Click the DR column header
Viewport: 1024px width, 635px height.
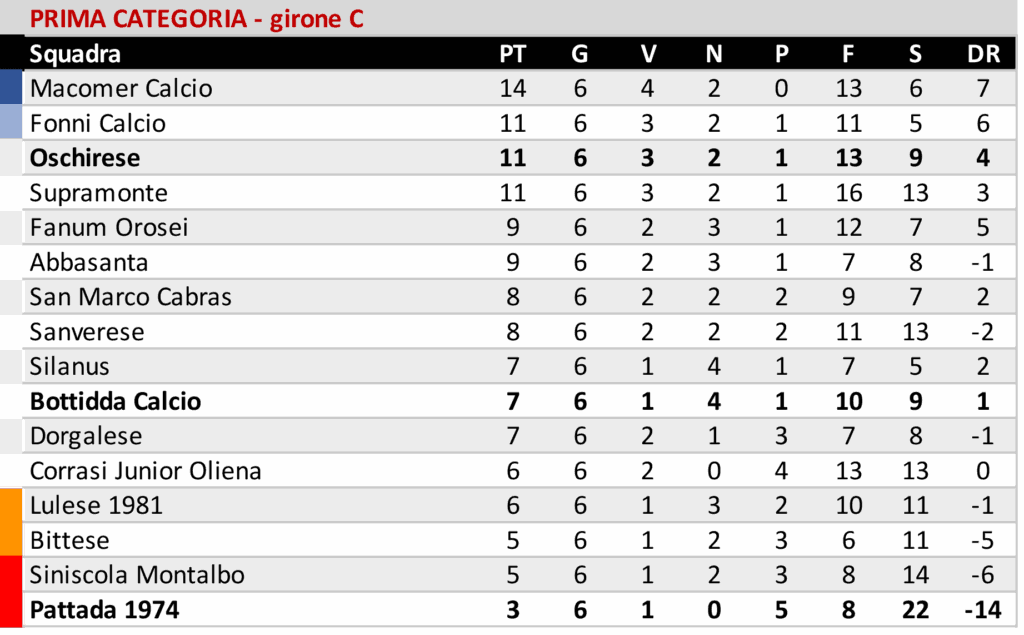coord(984,54)
